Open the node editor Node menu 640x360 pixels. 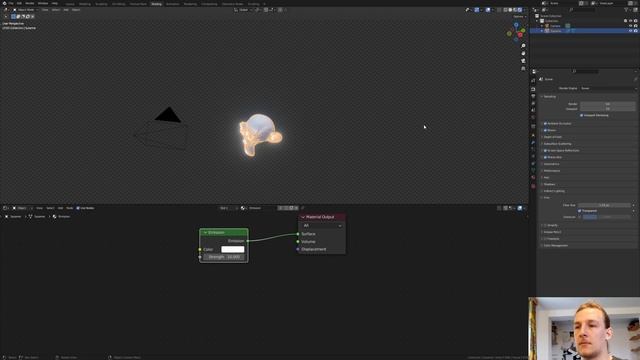click(69, 208)
